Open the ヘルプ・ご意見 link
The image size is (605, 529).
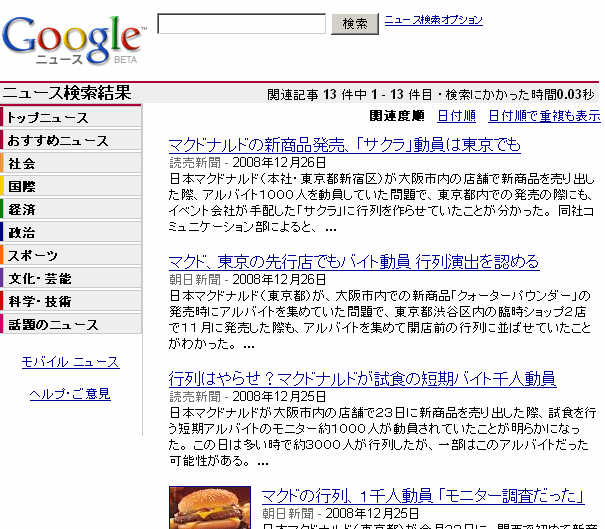(x=70, y=394)
